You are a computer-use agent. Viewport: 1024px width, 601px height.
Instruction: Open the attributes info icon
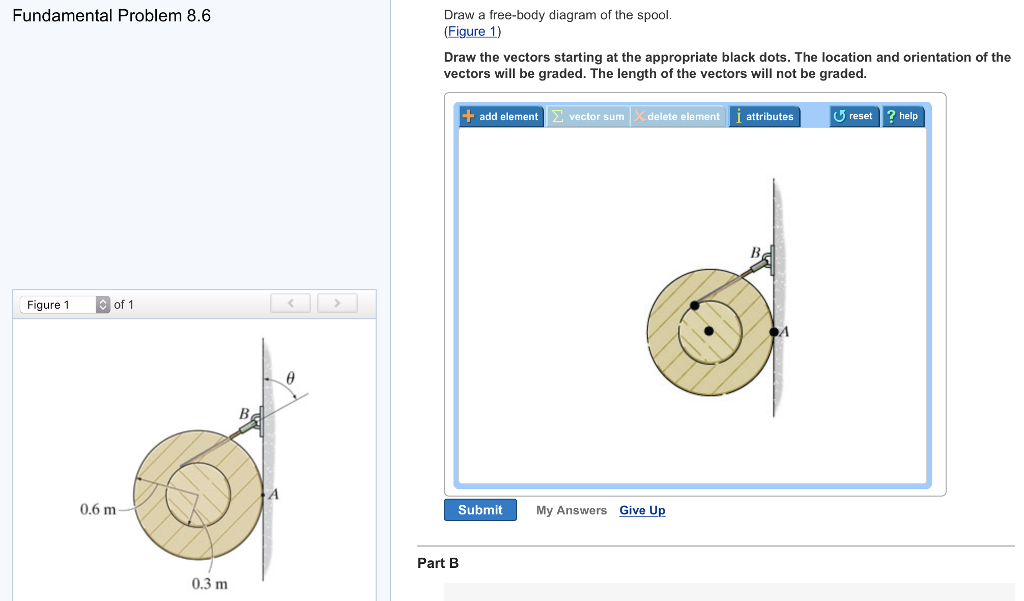tap(739, 116)
